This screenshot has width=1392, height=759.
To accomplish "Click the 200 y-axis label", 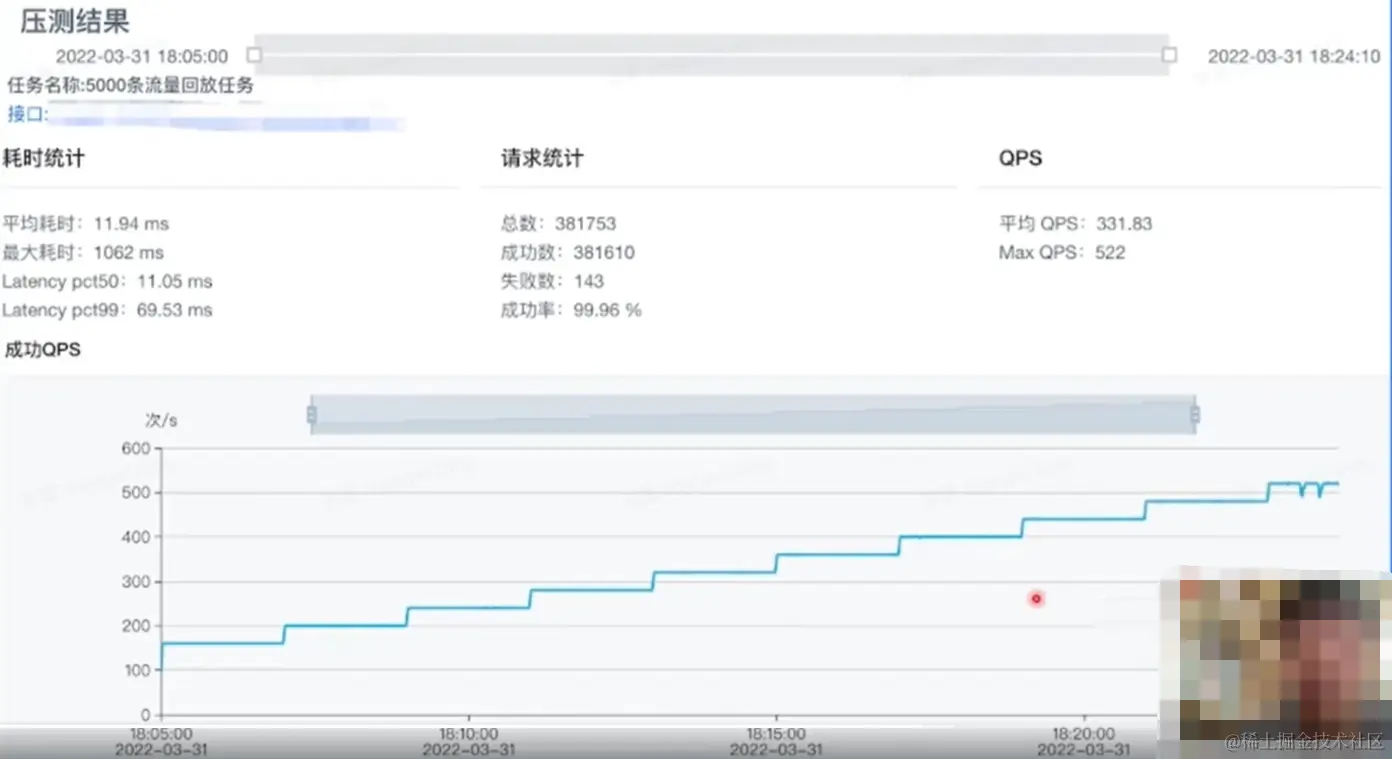I will pos(136,626).
